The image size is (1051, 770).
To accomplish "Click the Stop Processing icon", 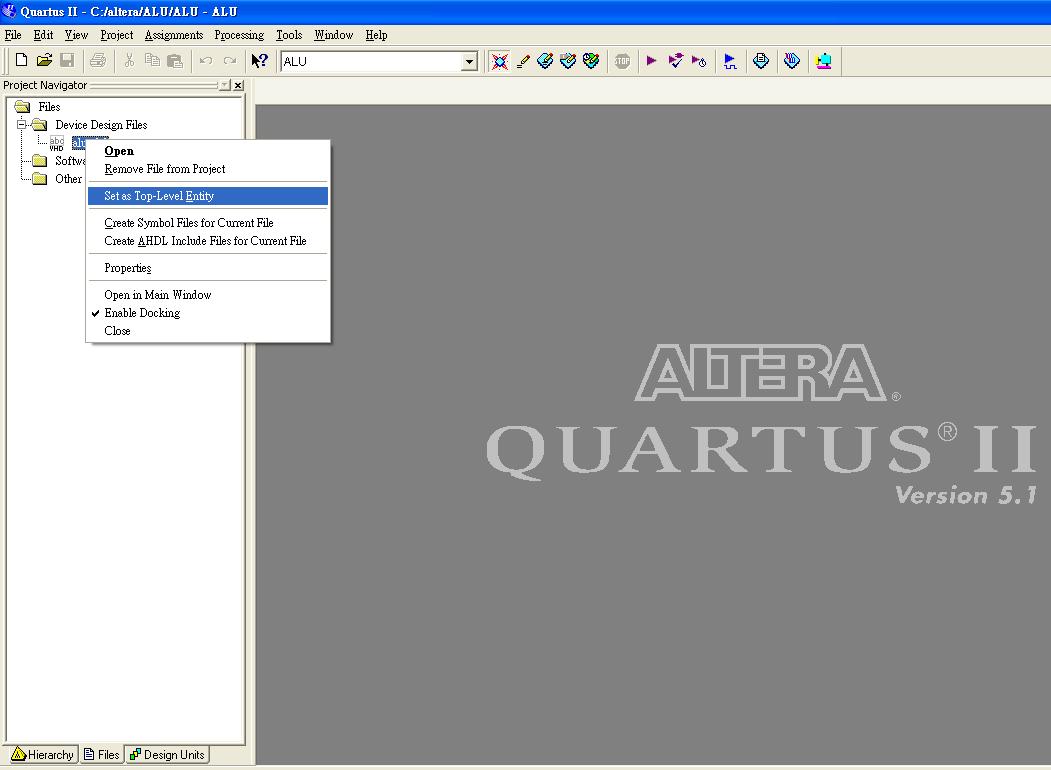I will pos(622,61).
